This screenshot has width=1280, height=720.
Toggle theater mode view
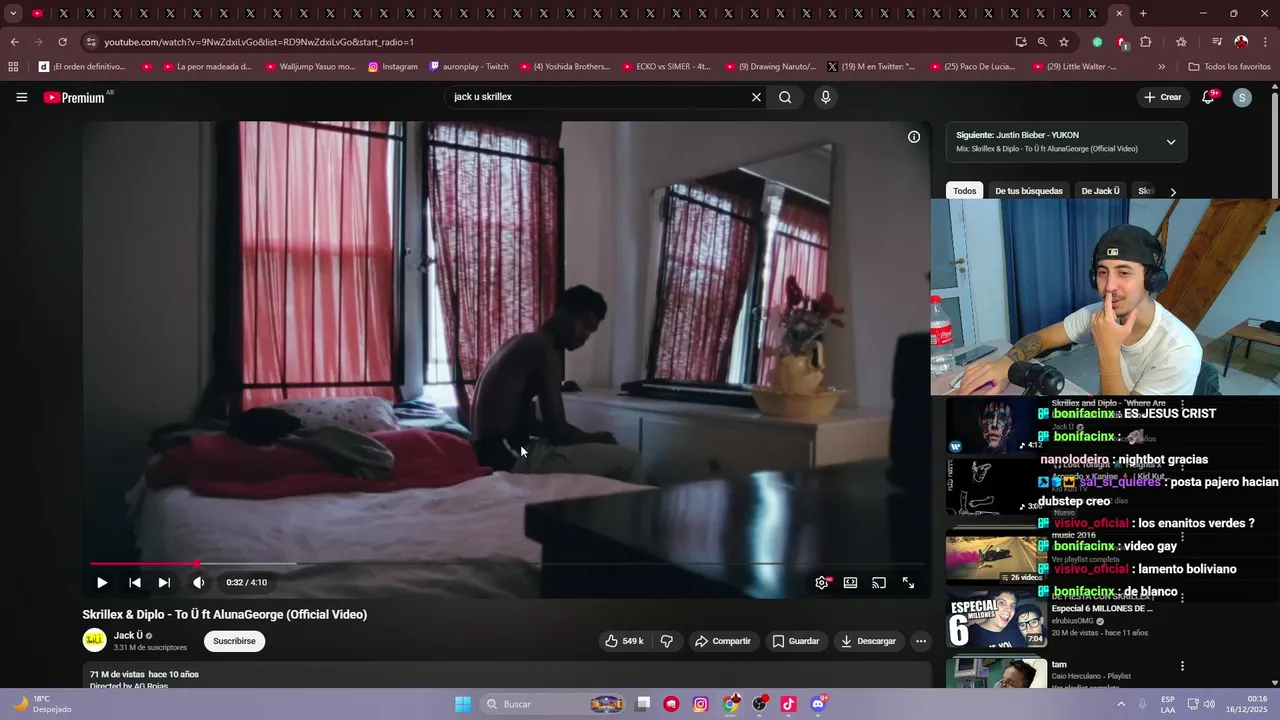[850, 582]
